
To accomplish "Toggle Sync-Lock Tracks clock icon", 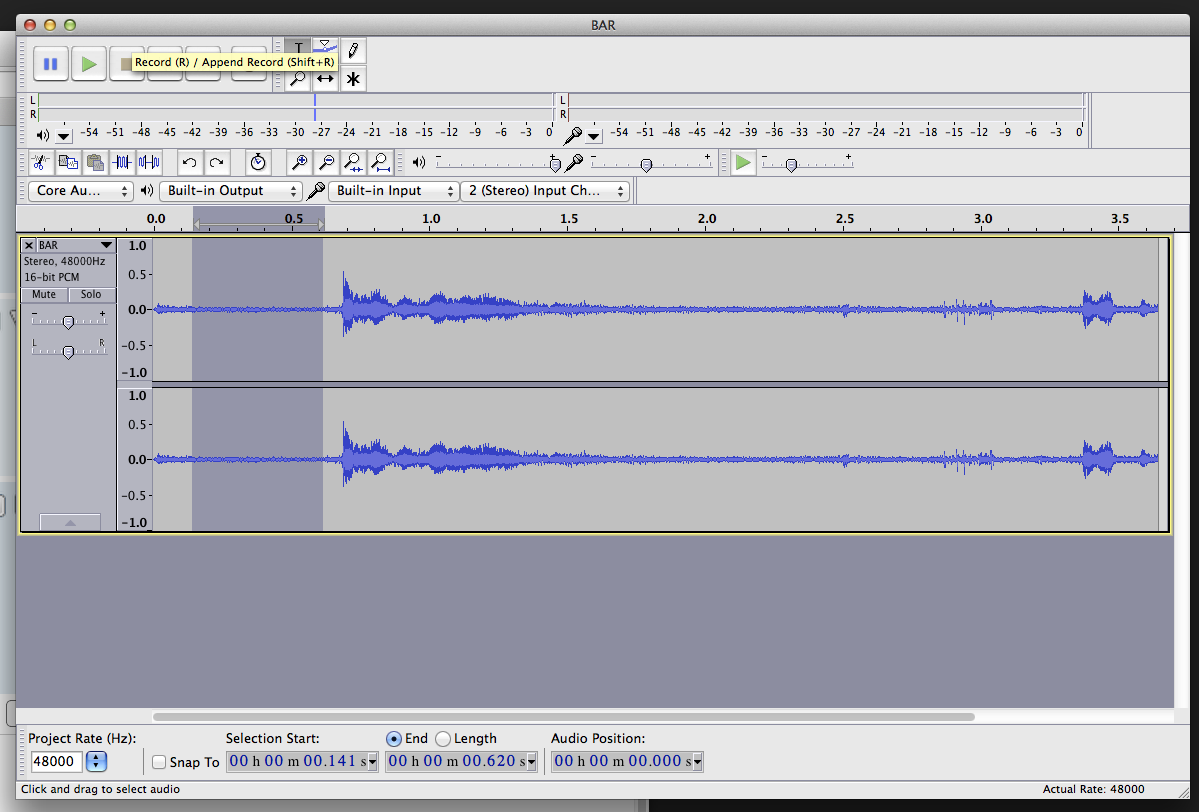I will pos(258,162).
